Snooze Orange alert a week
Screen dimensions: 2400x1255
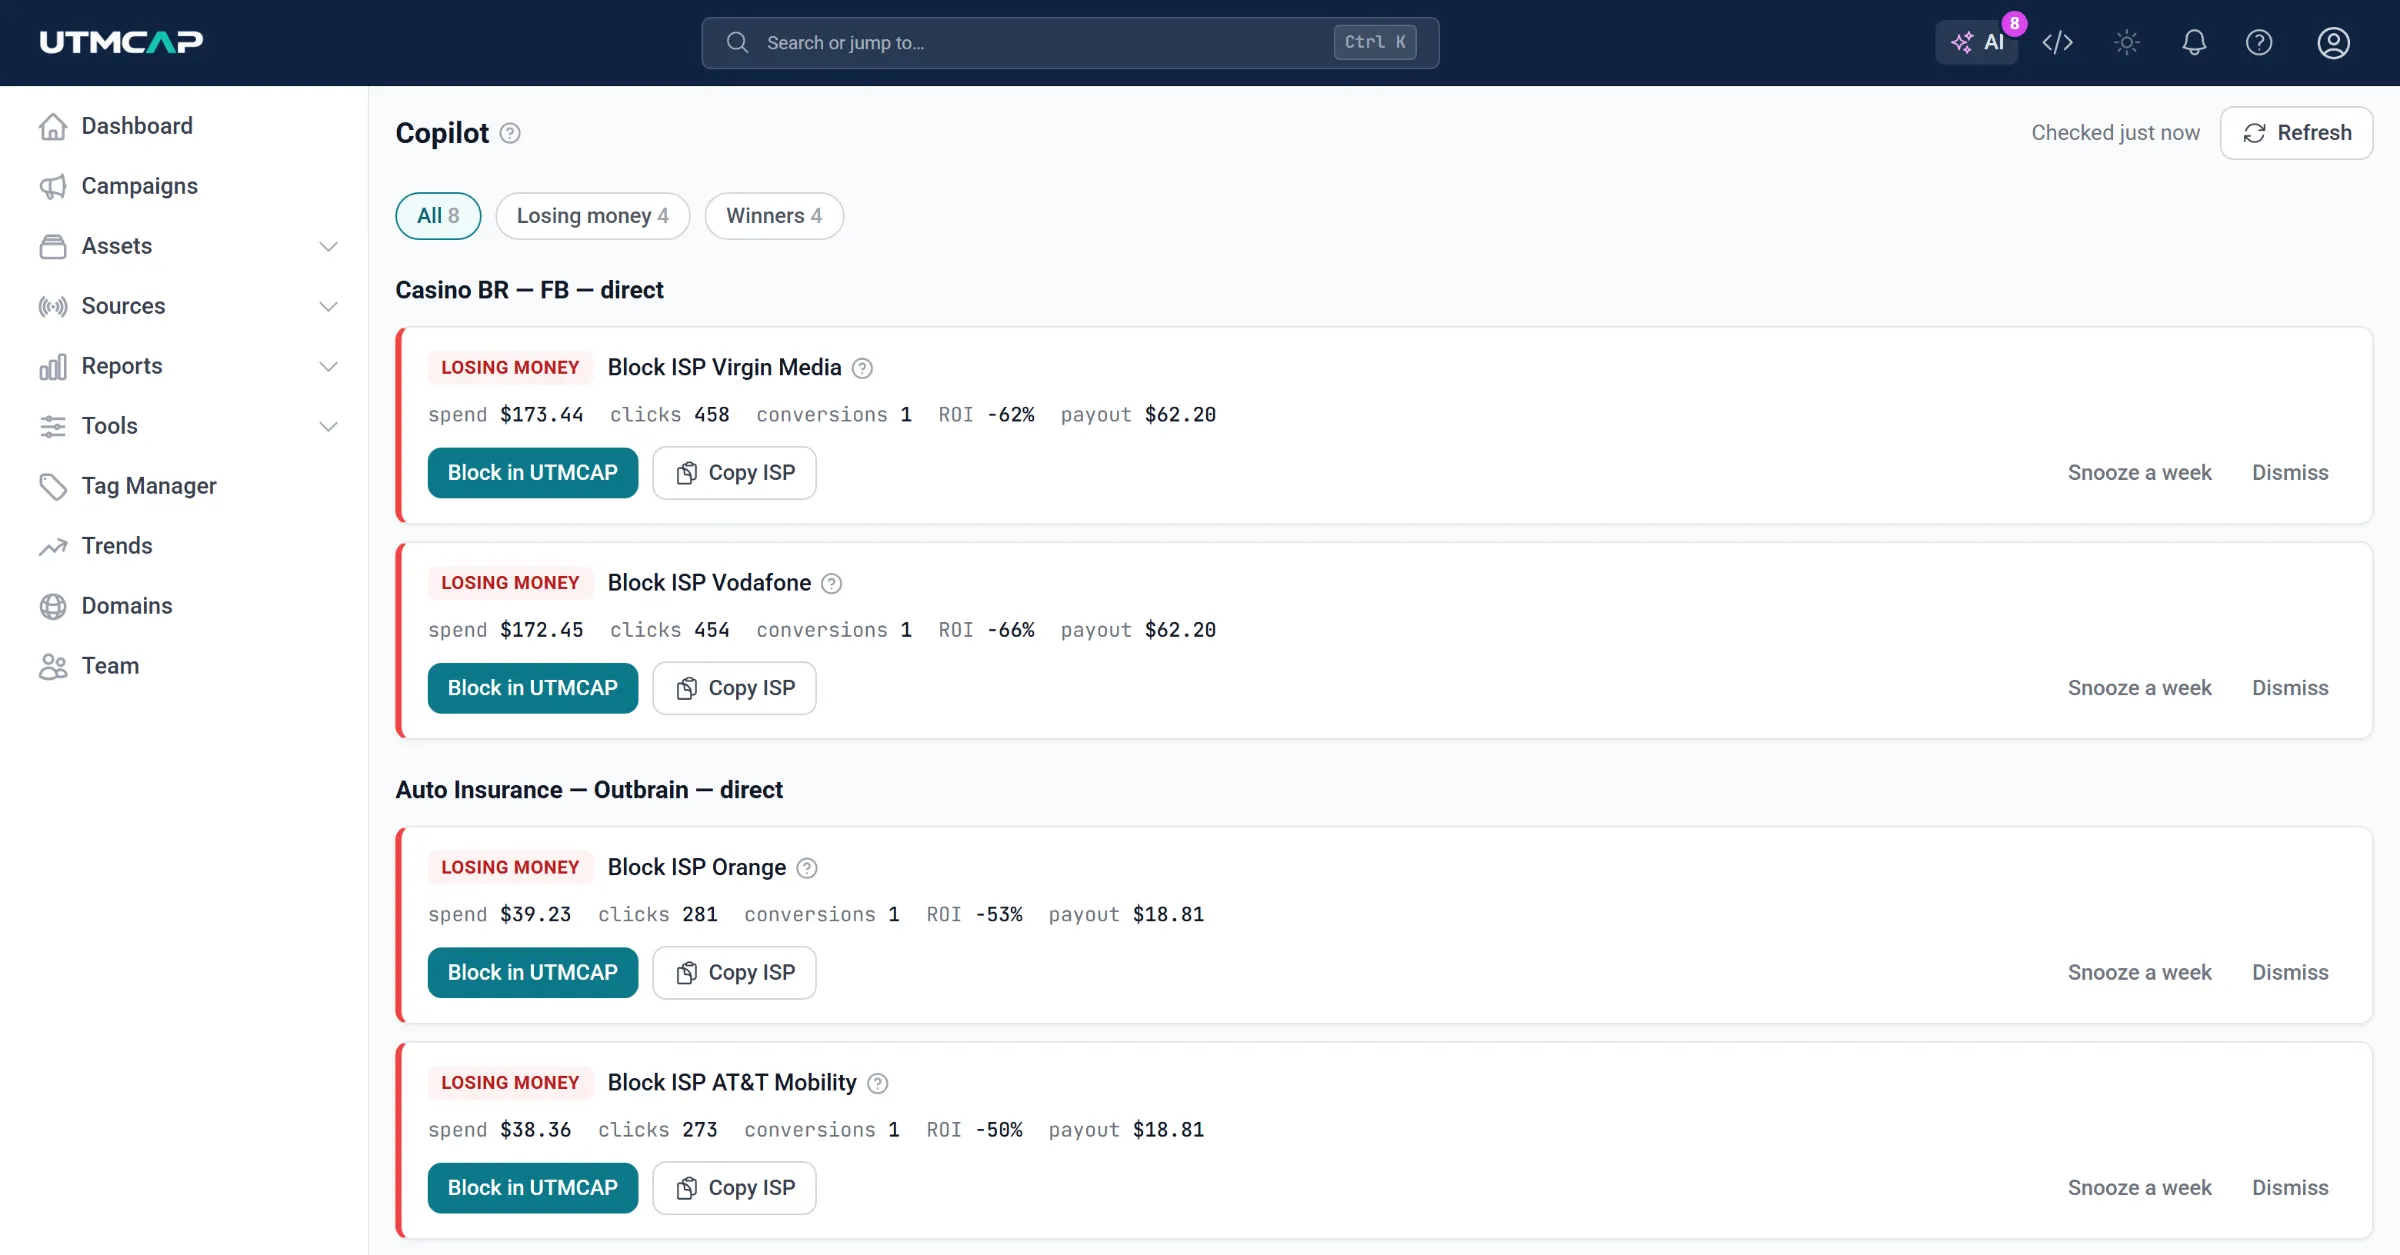point(2139,973)
